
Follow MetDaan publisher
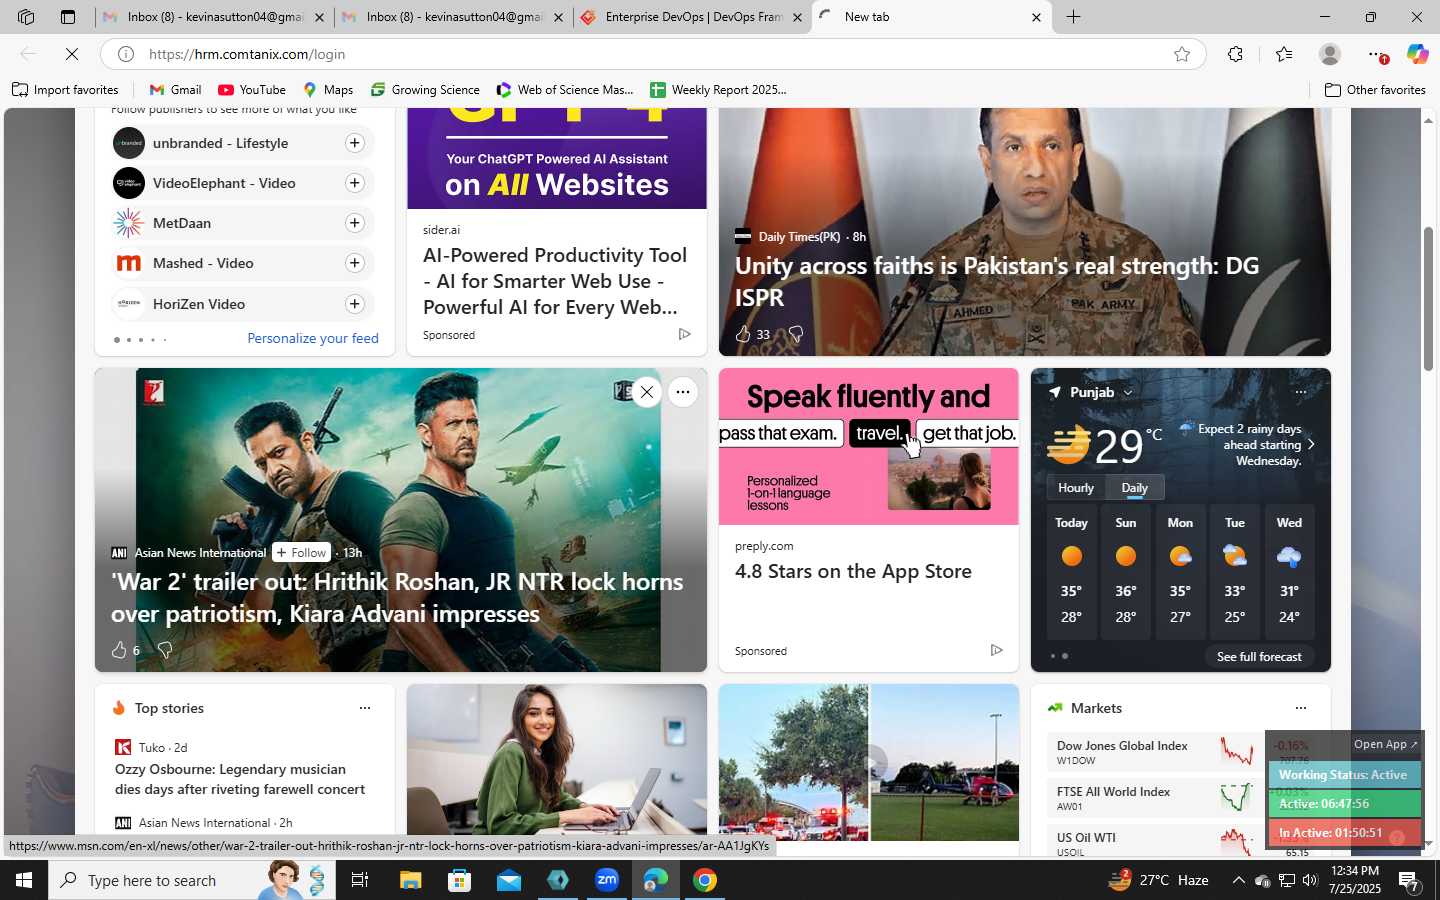click(x=354, y=223)
